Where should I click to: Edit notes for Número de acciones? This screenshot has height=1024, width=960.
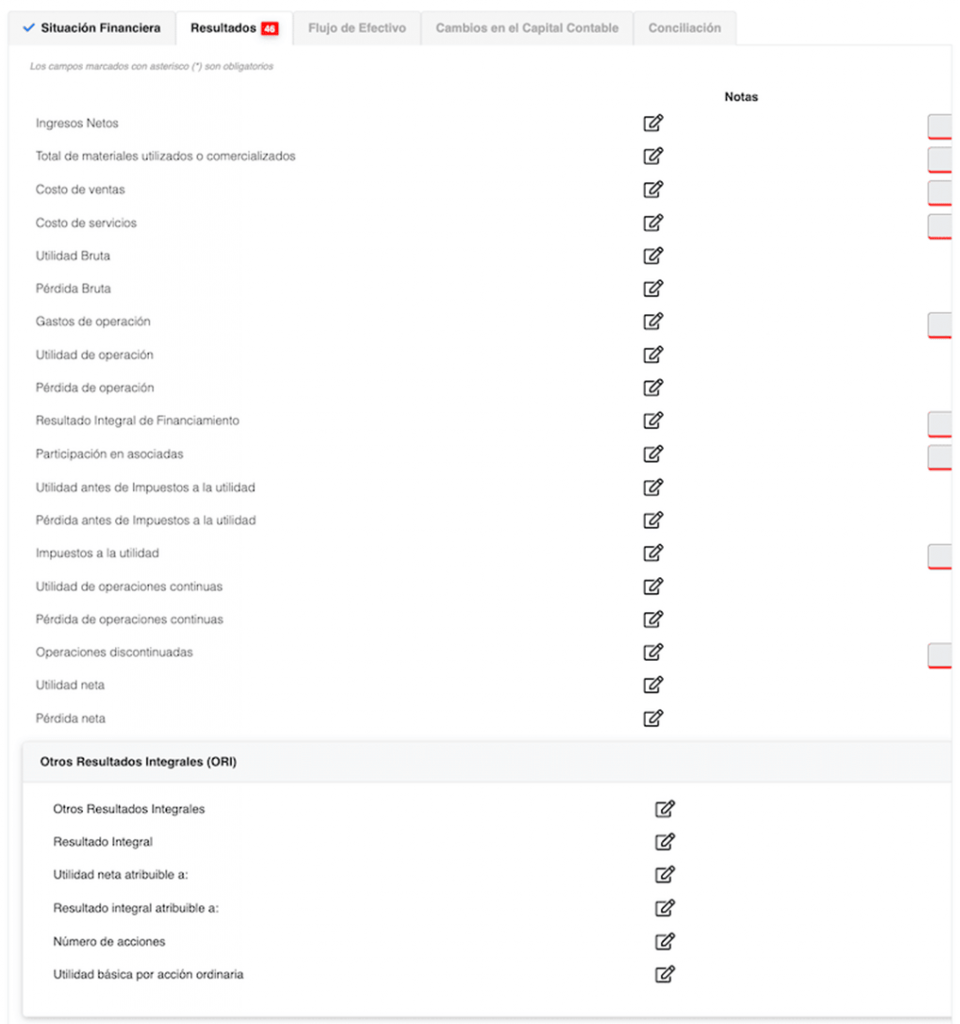pos(665,942)
